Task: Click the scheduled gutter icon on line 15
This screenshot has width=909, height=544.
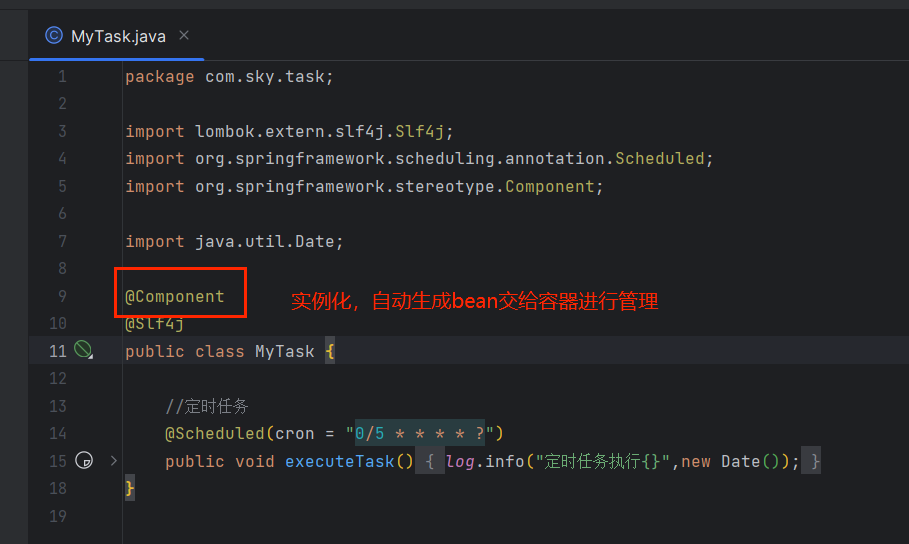Action: tap(84, 460)
